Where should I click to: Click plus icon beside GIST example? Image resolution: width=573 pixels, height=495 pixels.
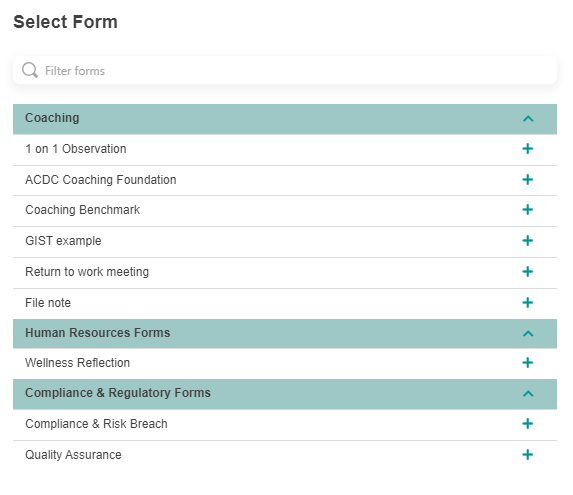(x=527, y=240)
